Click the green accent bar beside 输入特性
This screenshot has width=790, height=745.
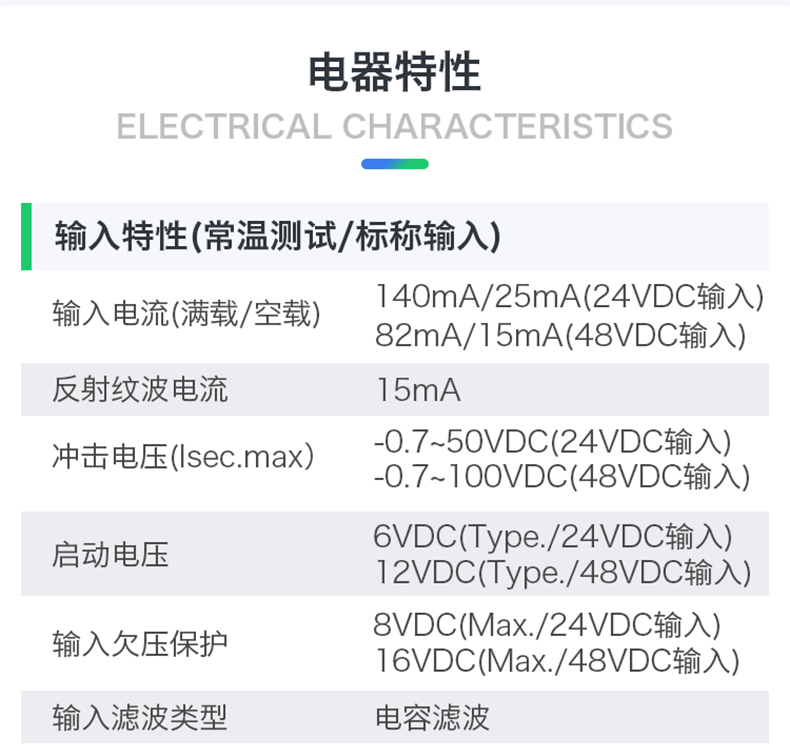point(26,237)
